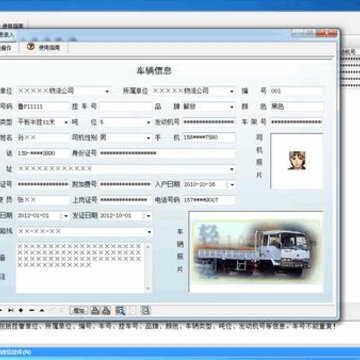
Task: Expand the 吨位 tonnage dropdown
Action: pyautogui.click(x=148, y=123)
